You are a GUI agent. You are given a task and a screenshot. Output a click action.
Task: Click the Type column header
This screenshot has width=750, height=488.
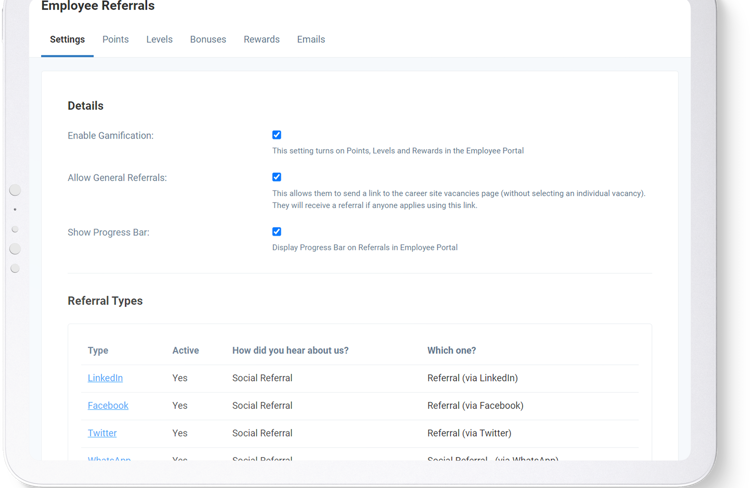[x=98, y=351]
